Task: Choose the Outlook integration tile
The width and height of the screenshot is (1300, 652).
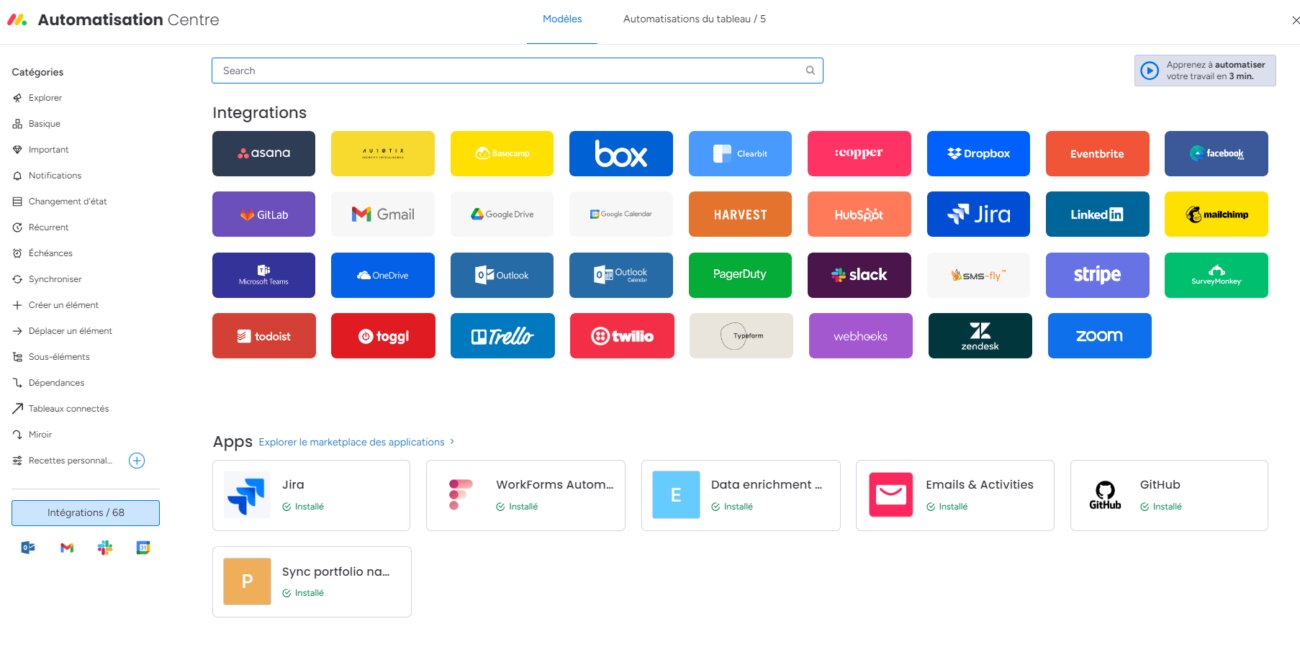Action: click(x=502, y=275)
